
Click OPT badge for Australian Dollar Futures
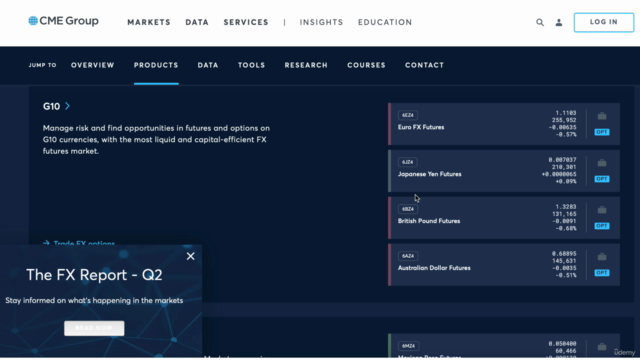click(x=602, y=273)
